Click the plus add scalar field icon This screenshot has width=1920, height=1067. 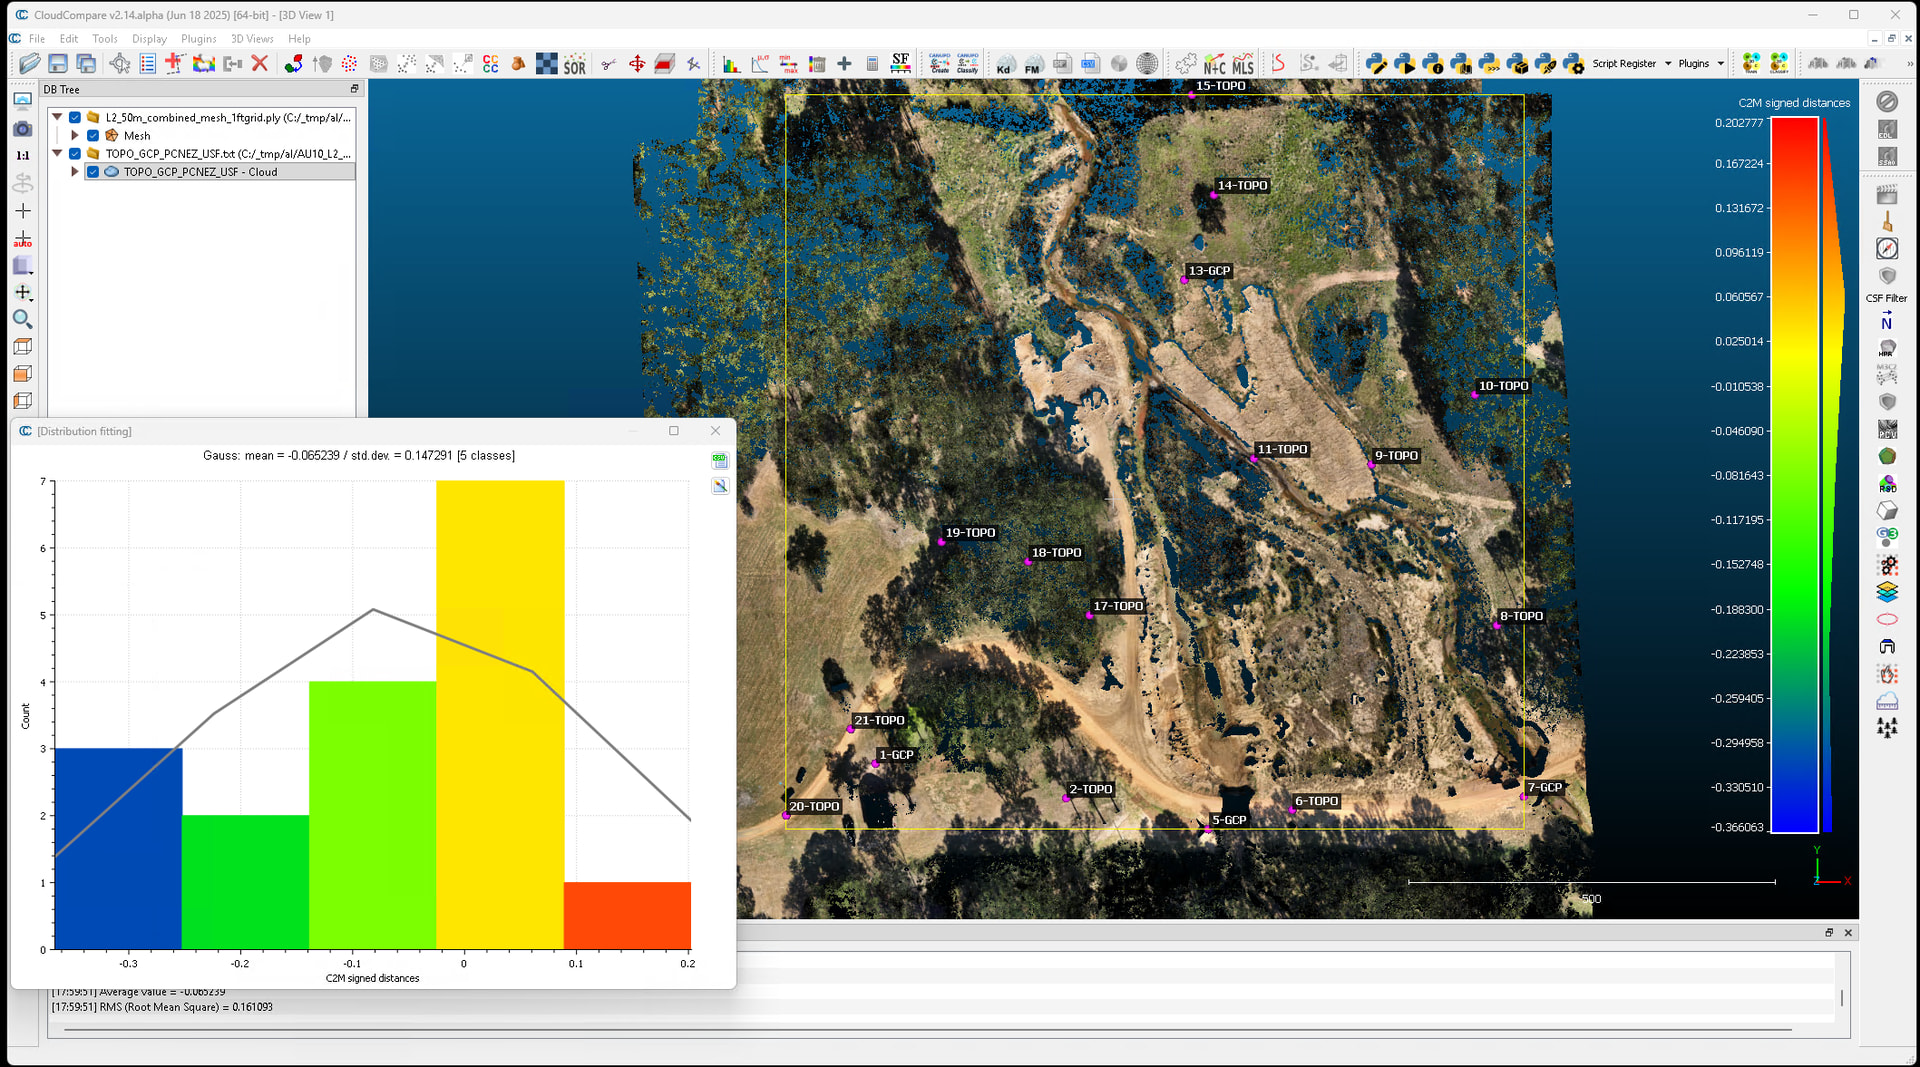[x=844, y=64]
